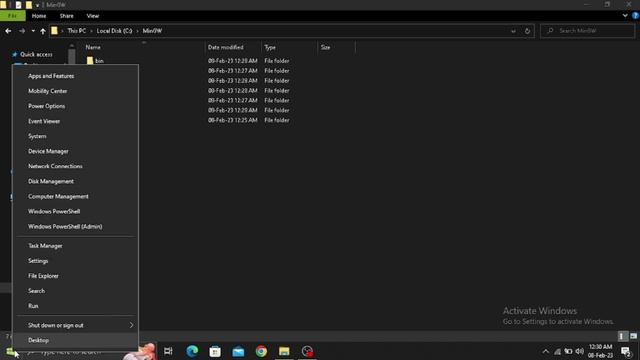Open Microsoft Store from taskbar
Viewport: 640px width, 360px height.
(x=215, y=351)
